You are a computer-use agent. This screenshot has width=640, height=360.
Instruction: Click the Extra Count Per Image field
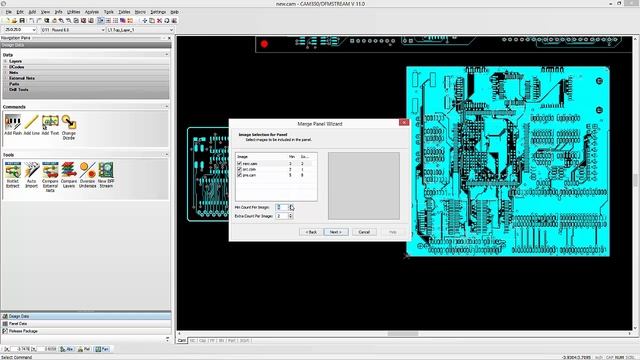tap(282, 216)
